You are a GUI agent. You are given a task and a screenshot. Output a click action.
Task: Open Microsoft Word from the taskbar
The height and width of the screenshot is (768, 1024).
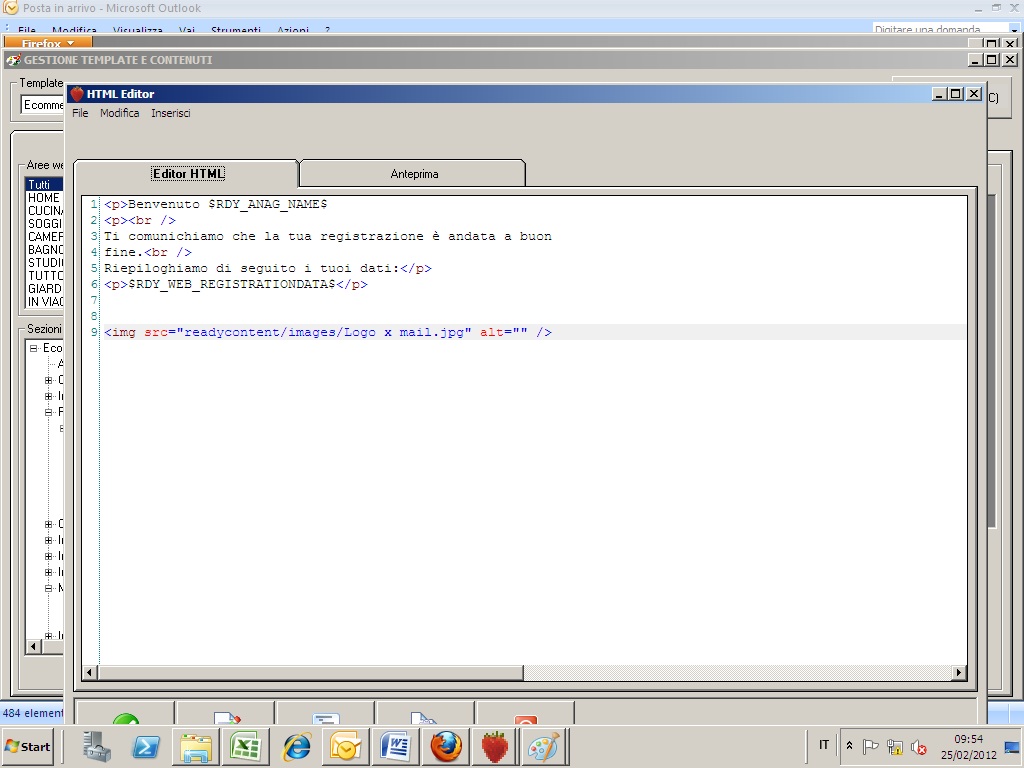(396, 746)
